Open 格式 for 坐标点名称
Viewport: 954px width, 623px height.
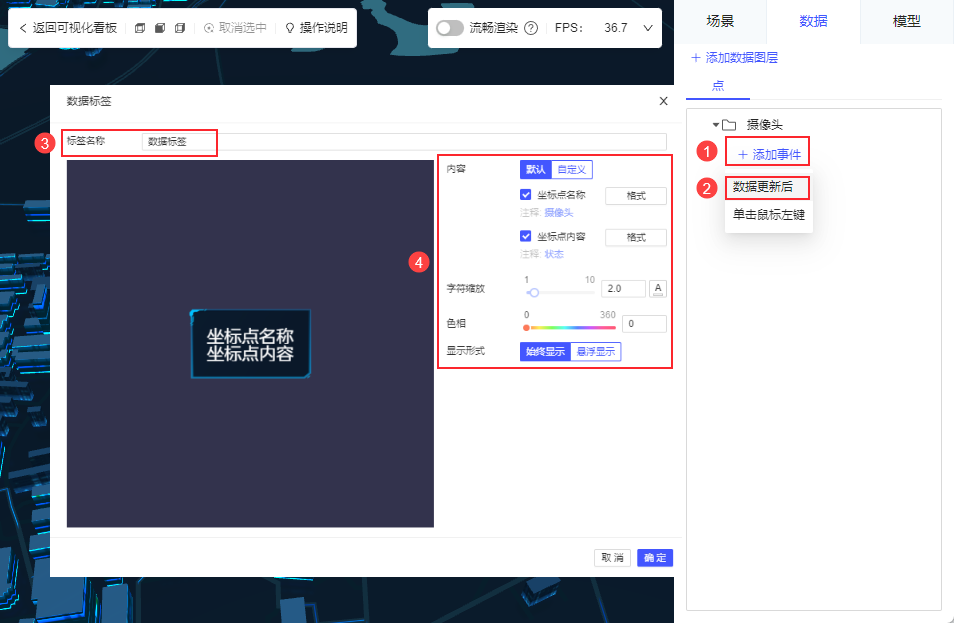(x=636, y=195)
